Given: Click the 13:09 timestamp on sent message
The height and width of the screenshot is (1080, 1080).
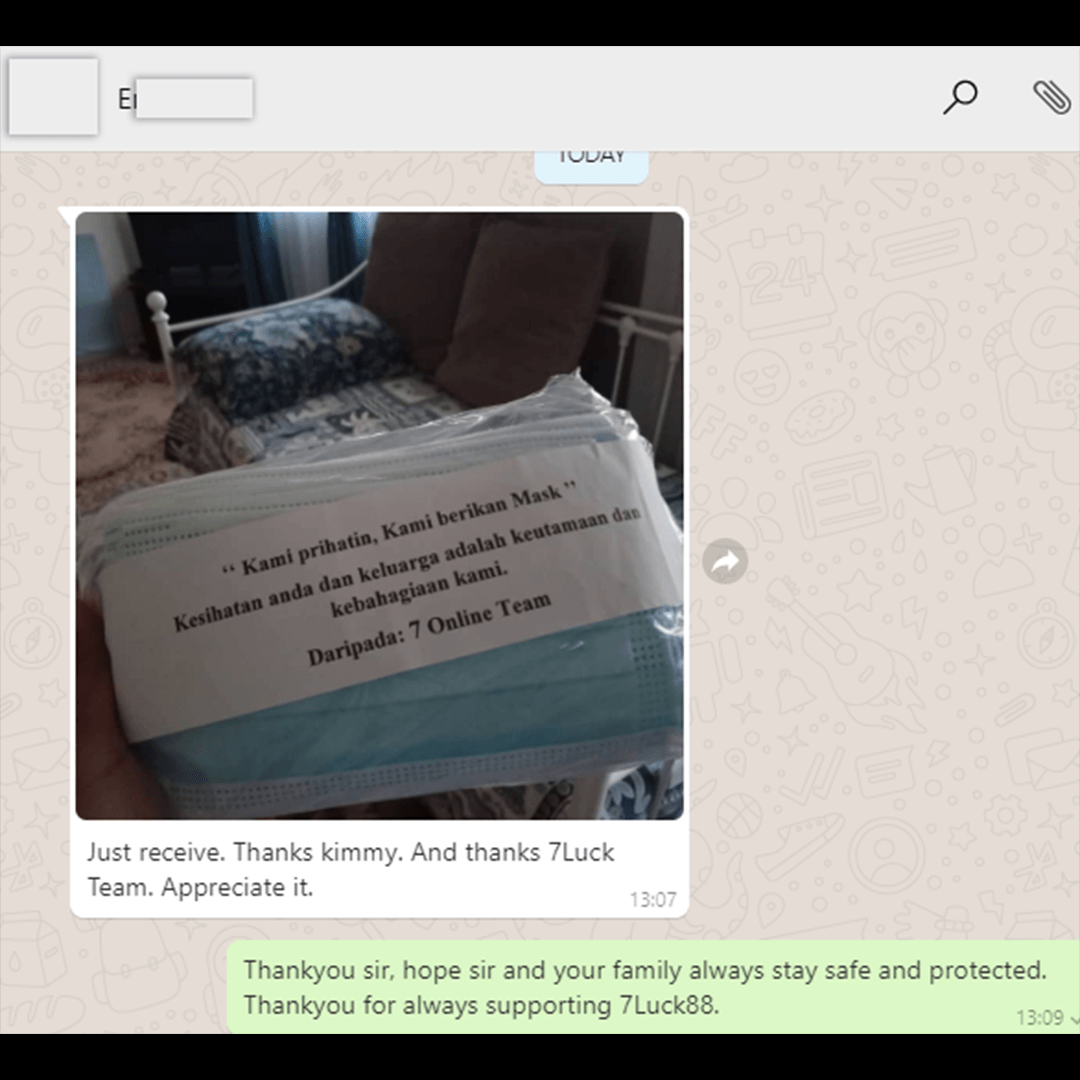Looking at the screenshot, I should point(1039,1017).
